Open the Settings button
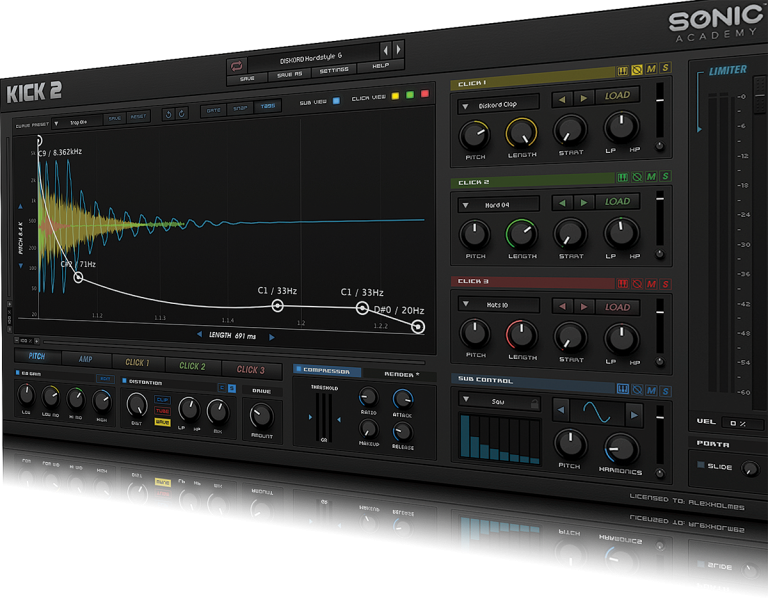 [x=334, y=71]
